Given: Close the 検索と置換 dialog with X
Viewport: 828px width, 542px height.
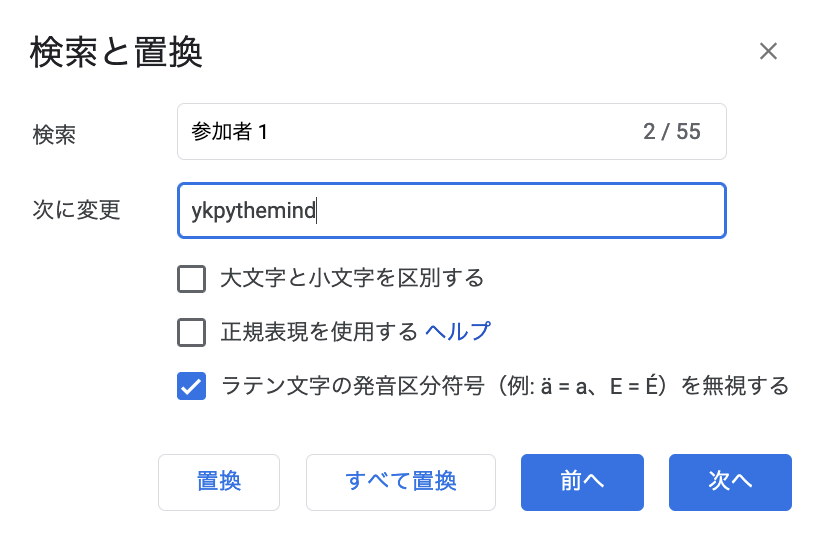Looking at the screenshot, I should click(x=768, y=51).
